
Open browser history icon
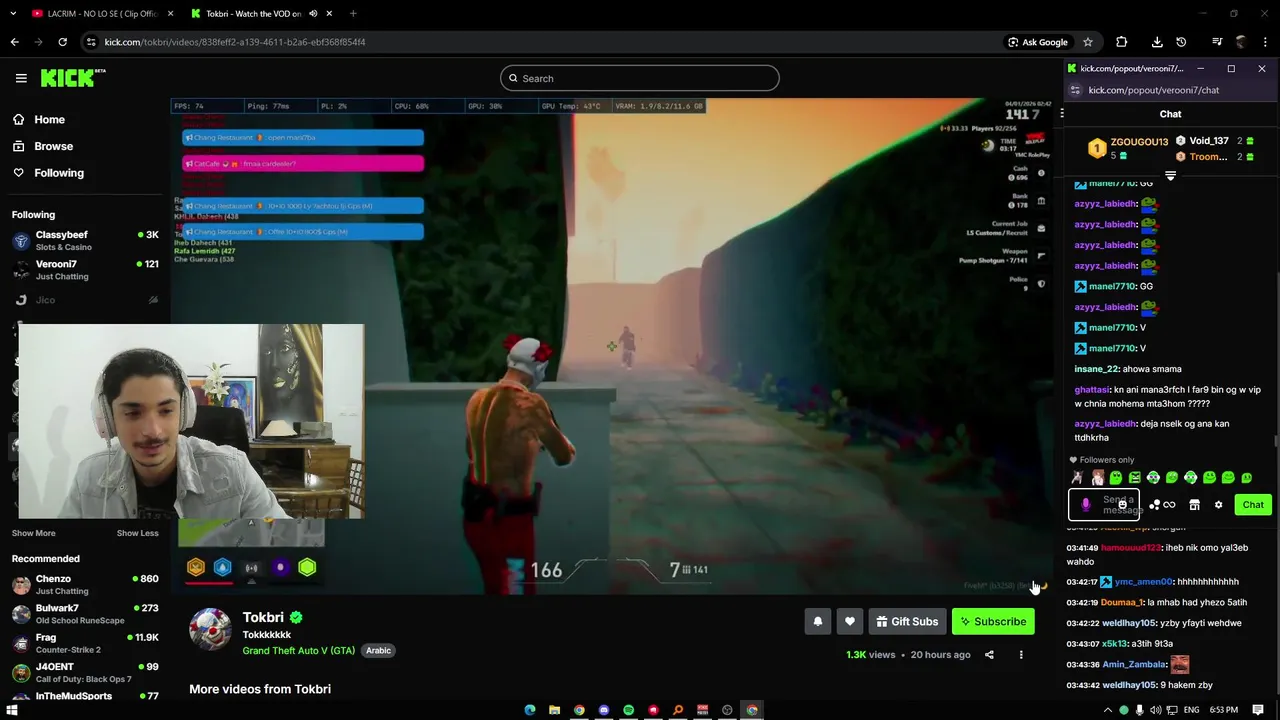(x=1181, y=42)
